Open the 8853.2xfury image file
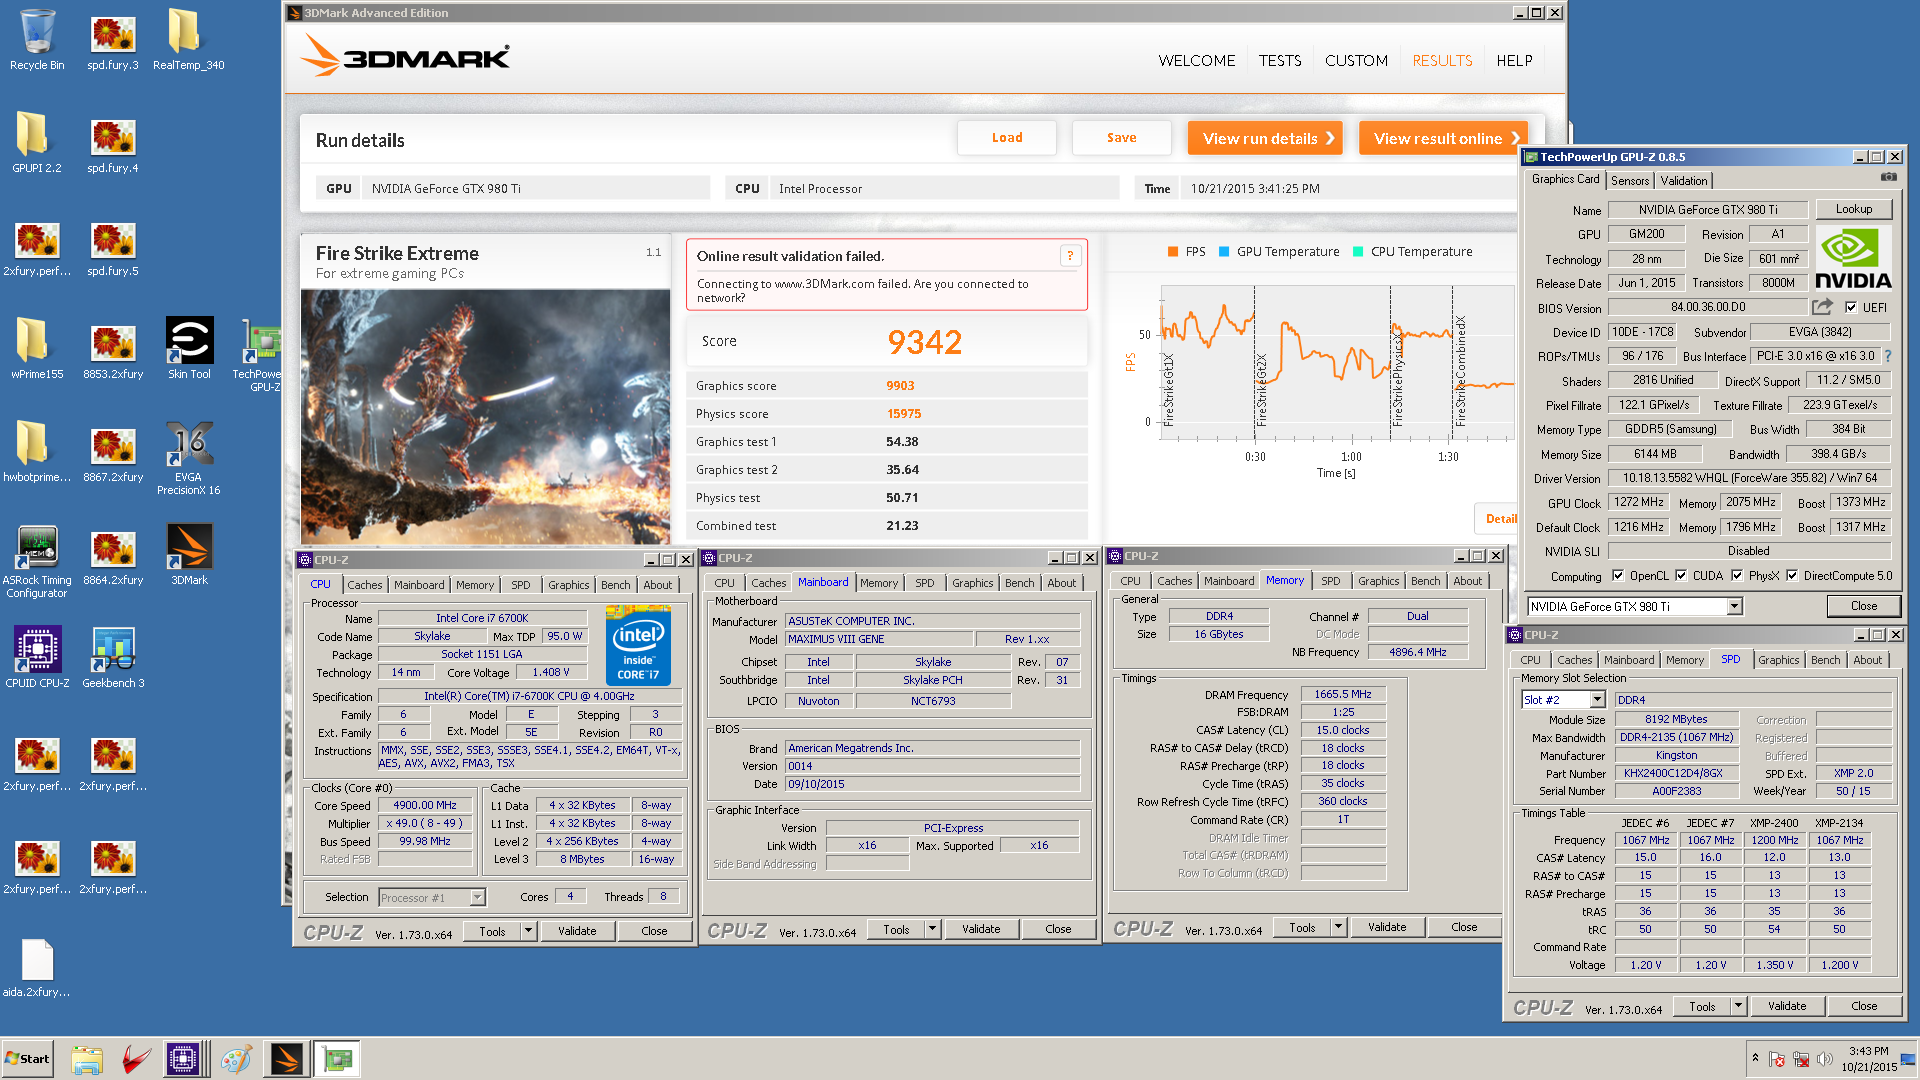1920x1080 pixels. [113, 349]
